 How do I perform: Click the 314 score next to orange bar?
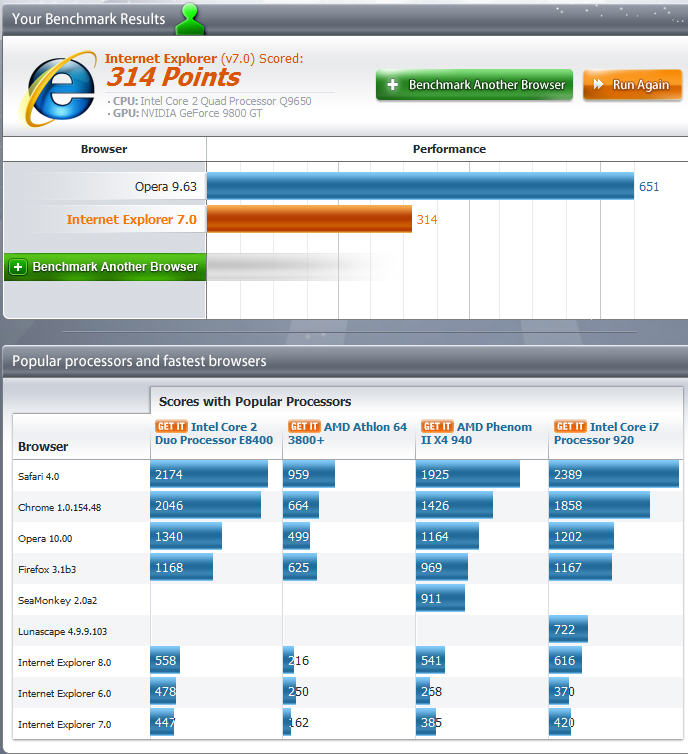click(427, 220)
